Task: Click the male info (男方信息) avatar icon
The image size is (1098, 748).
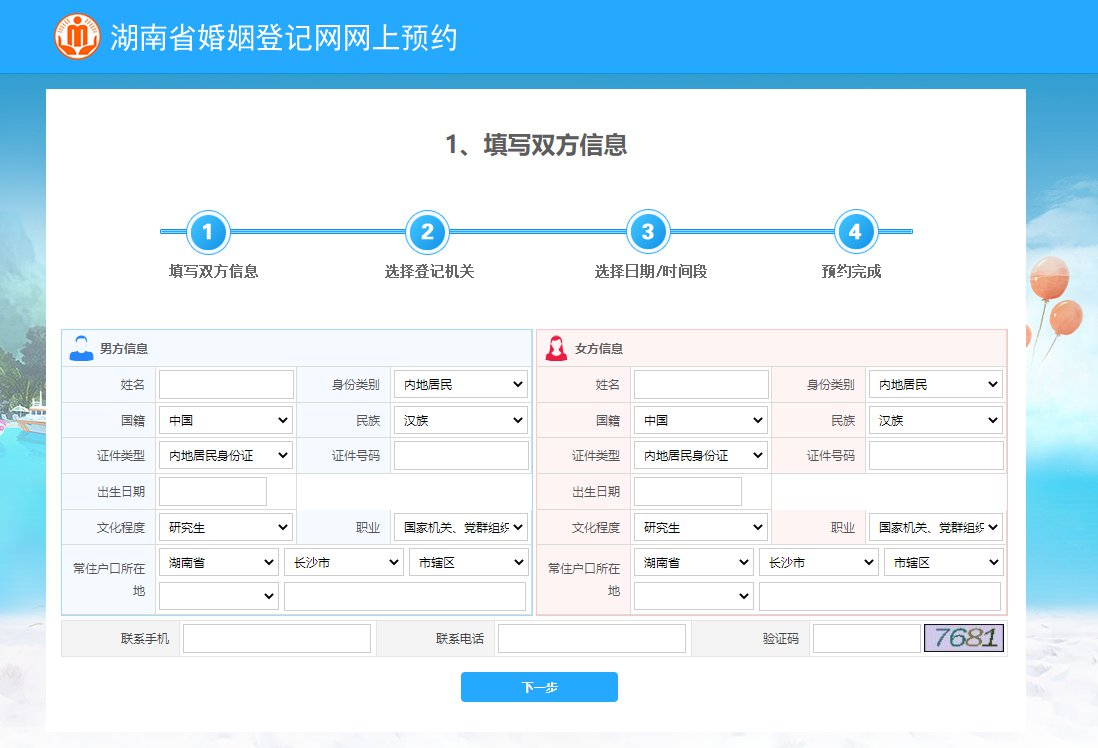Action: (x=81, y=348)
